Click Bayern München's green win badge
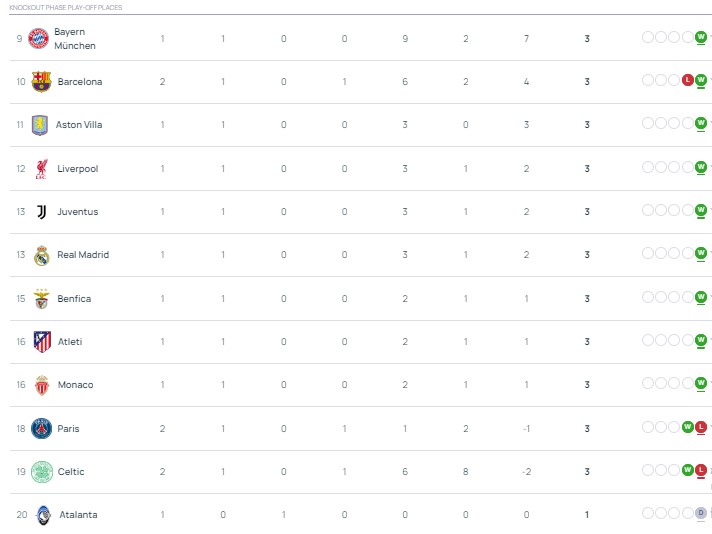The height and width of the screenshot is (534, 712). click(701, 37)
